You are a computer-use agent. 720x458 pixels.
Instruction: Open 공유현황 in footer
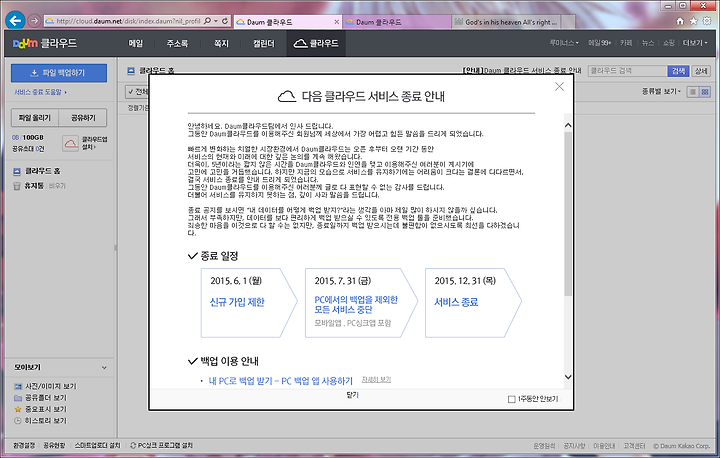(x=54, y=446)
